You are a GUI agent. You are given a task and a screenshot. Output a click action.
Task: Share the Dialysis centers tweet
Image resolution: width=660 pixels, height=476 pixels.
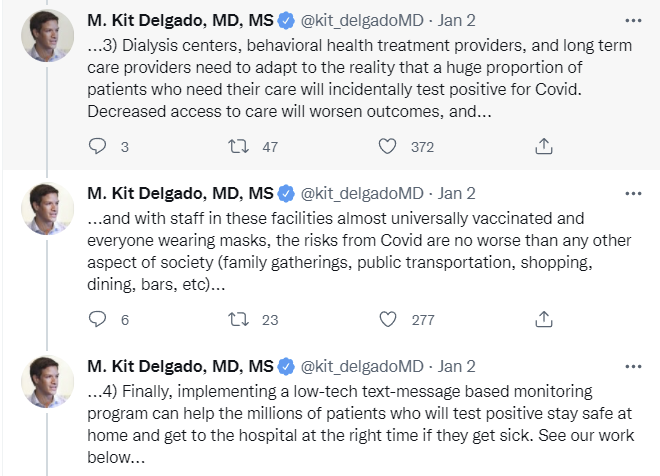pos(543,146)
